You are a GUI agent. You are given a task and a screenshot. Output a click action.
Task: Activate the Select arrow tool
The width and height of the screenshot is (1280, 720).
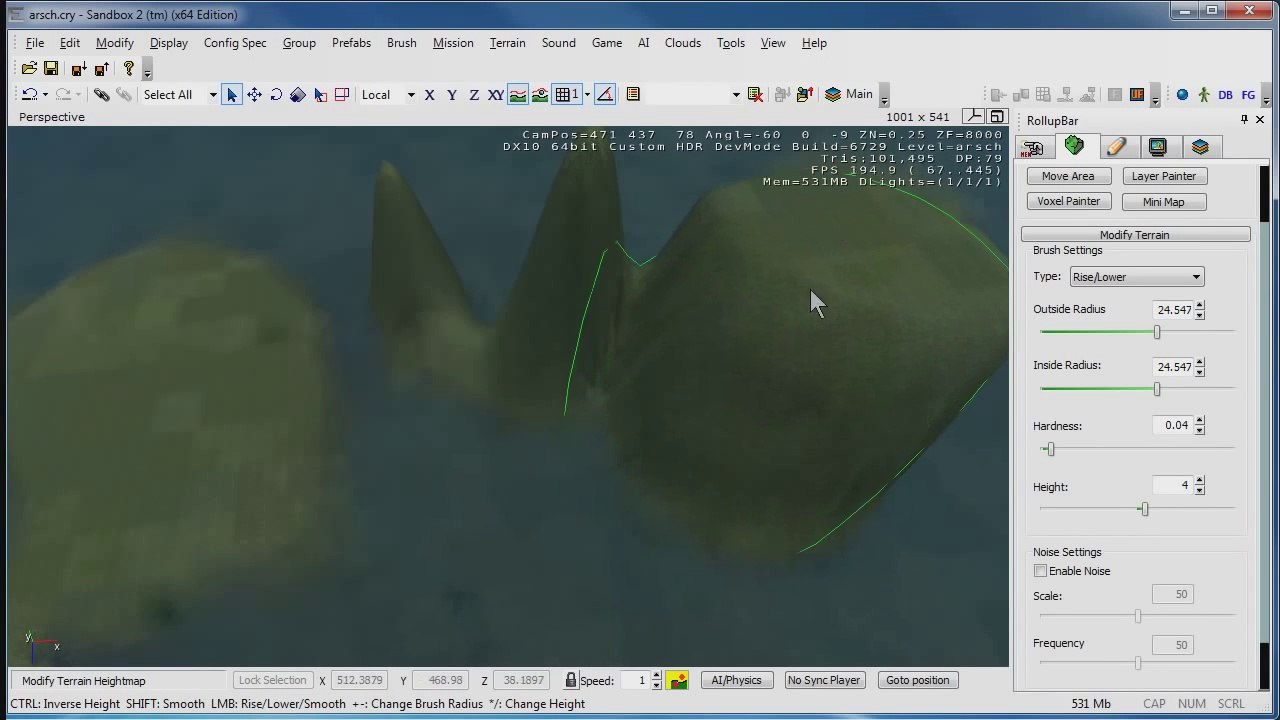[x=232, y=95]
